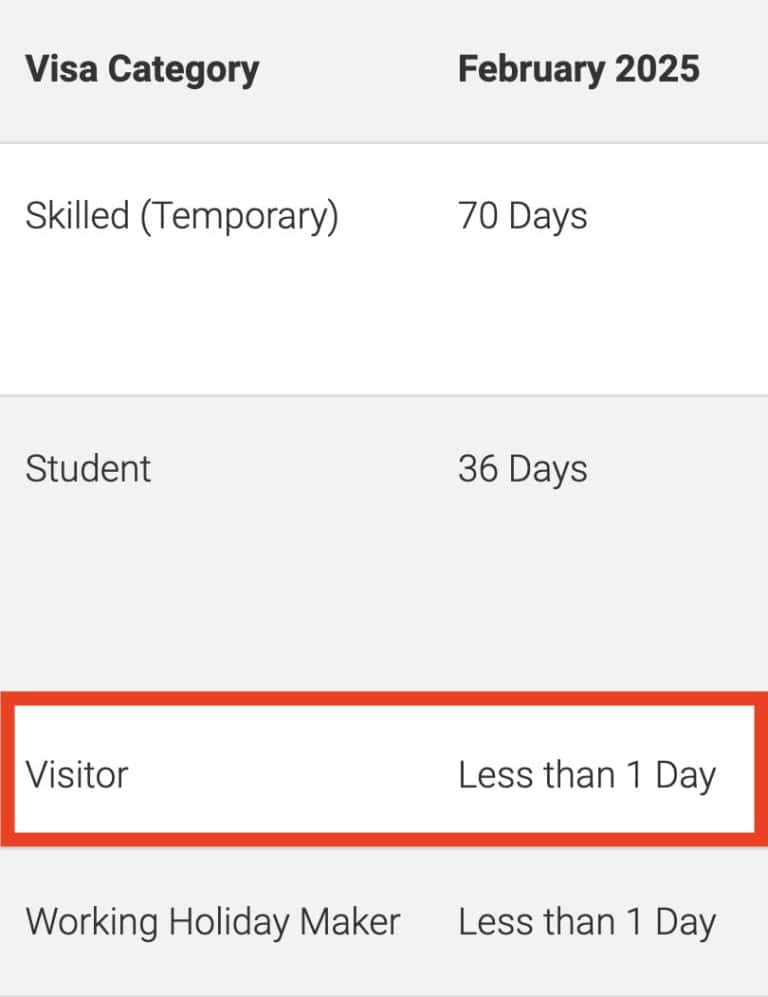Click the Student visa category label

(88, 469)
